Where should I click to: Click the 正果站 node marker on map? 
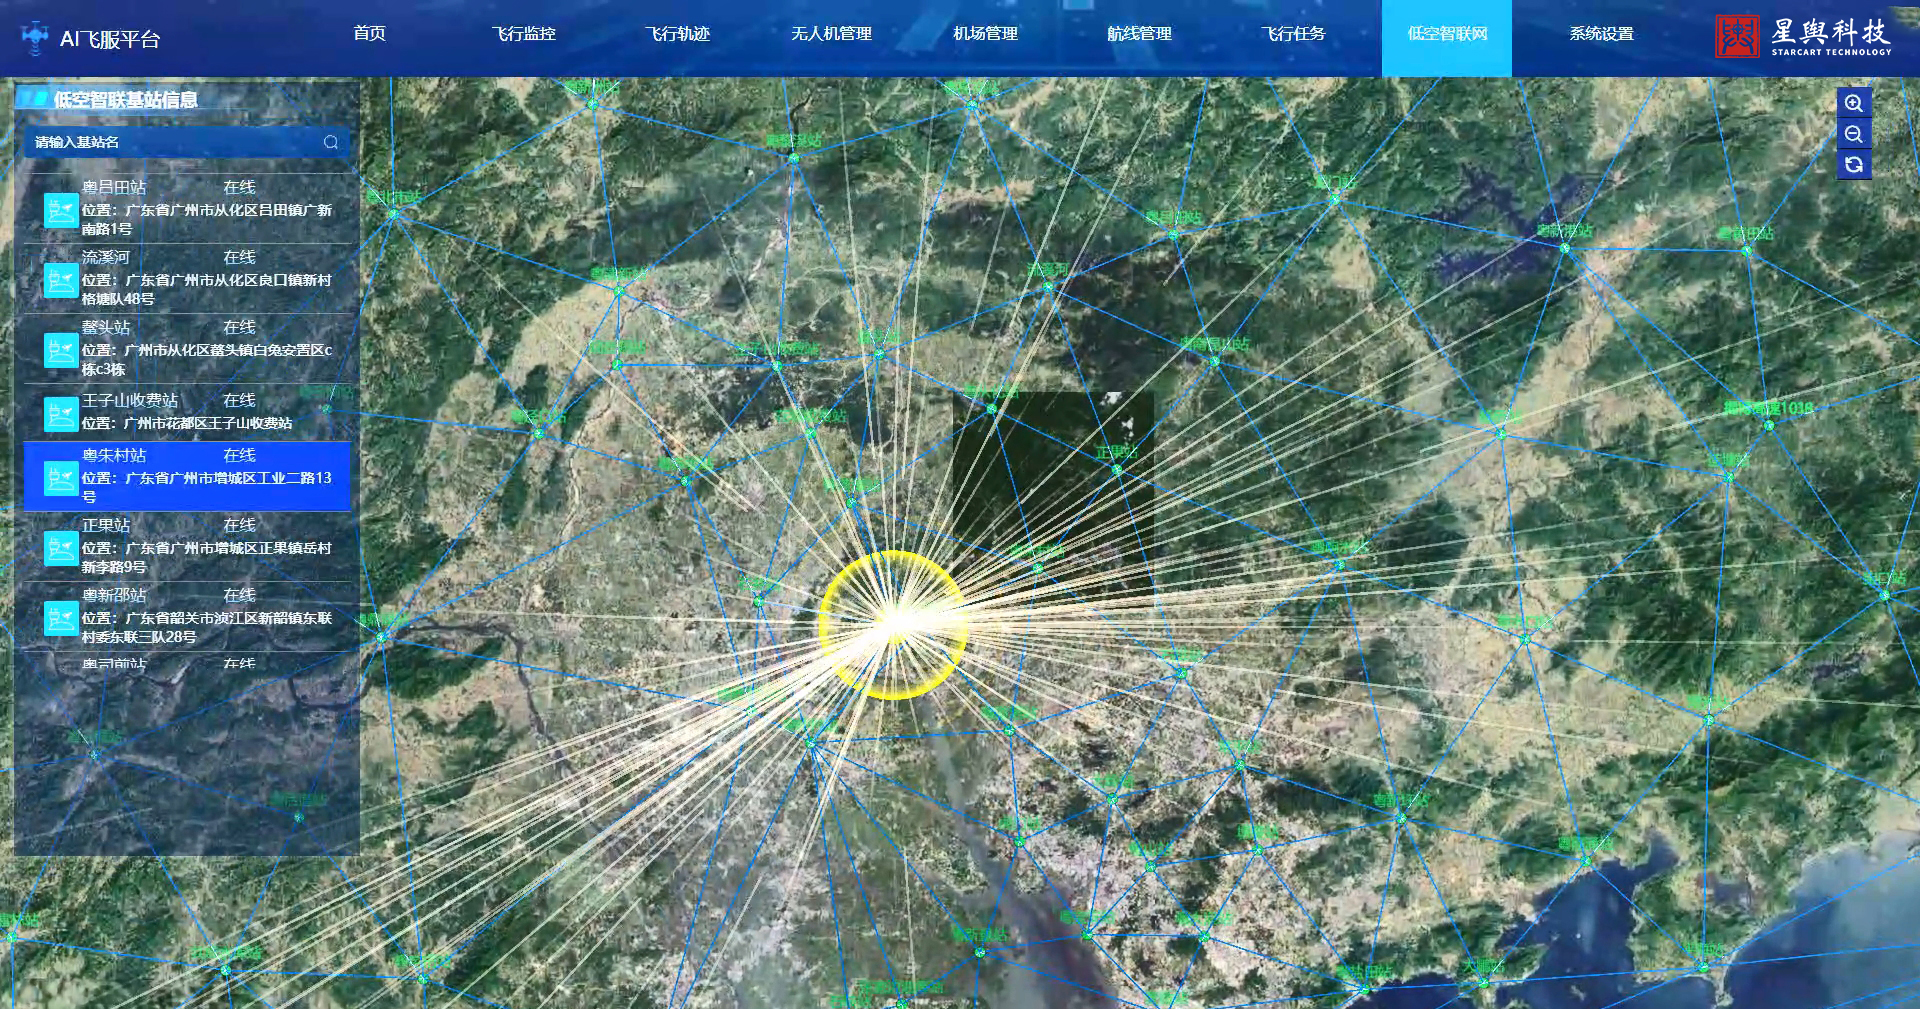[x=1117, y=469]
